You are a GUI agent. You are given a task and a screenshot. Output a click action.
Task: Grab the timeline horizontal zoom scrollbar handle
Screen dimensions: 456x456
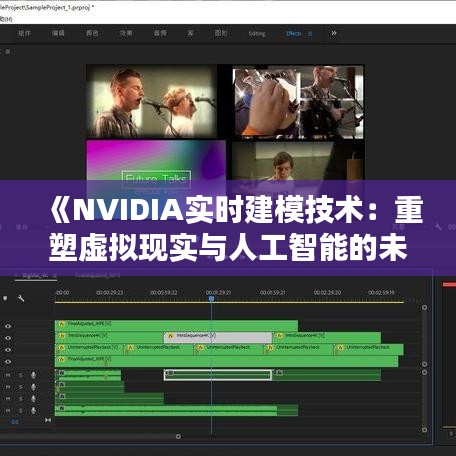click(x=178, y=436)
